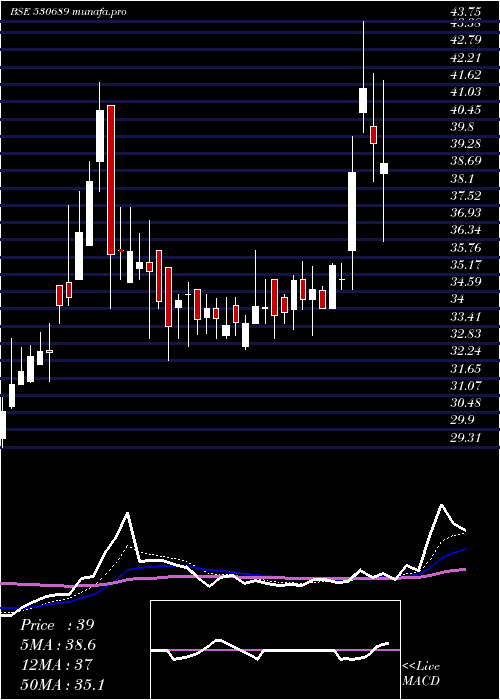Click the '50MA : 35.1' readout
Image resolution: width=500 pixels, height=700 pixels.
pyautogui.click(x=62, y=684)
